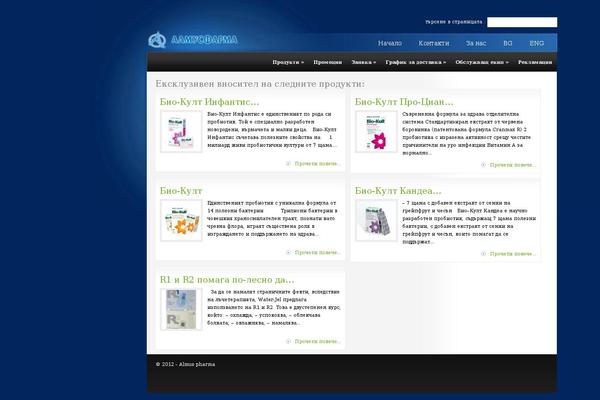Viewport: 600px width, 400px height.
Task: Switch language to ENG
Action: tap(536, 43)
